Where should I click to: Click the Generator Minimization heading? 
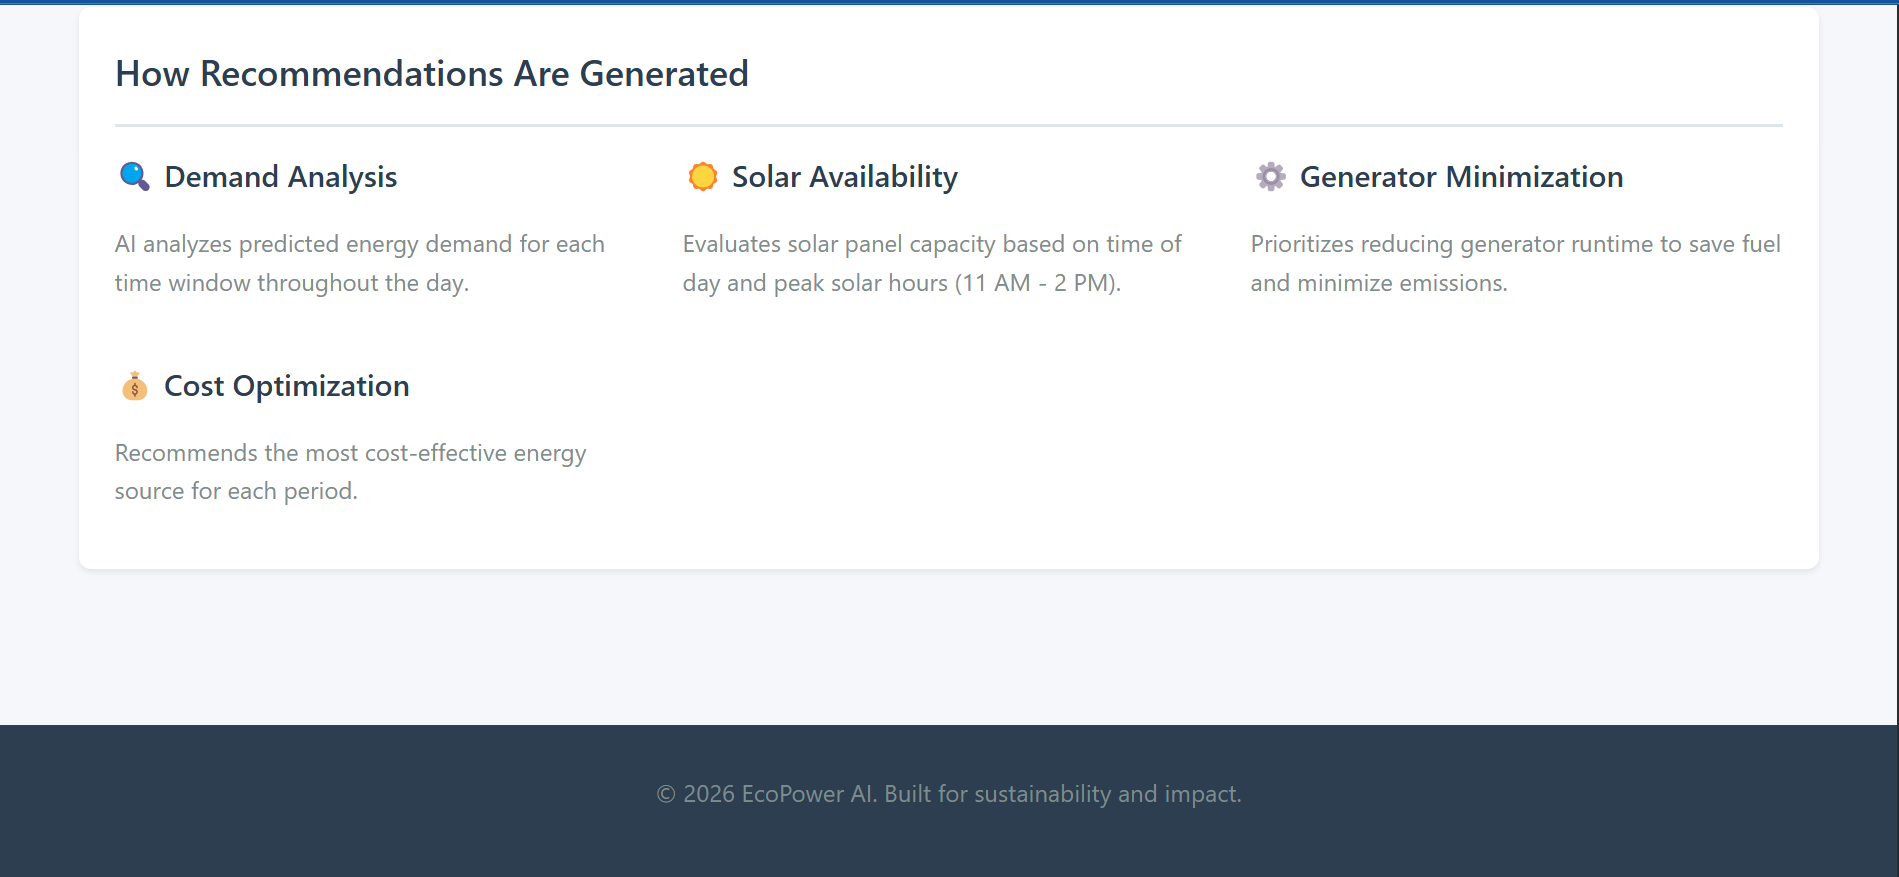(1461, 177)
